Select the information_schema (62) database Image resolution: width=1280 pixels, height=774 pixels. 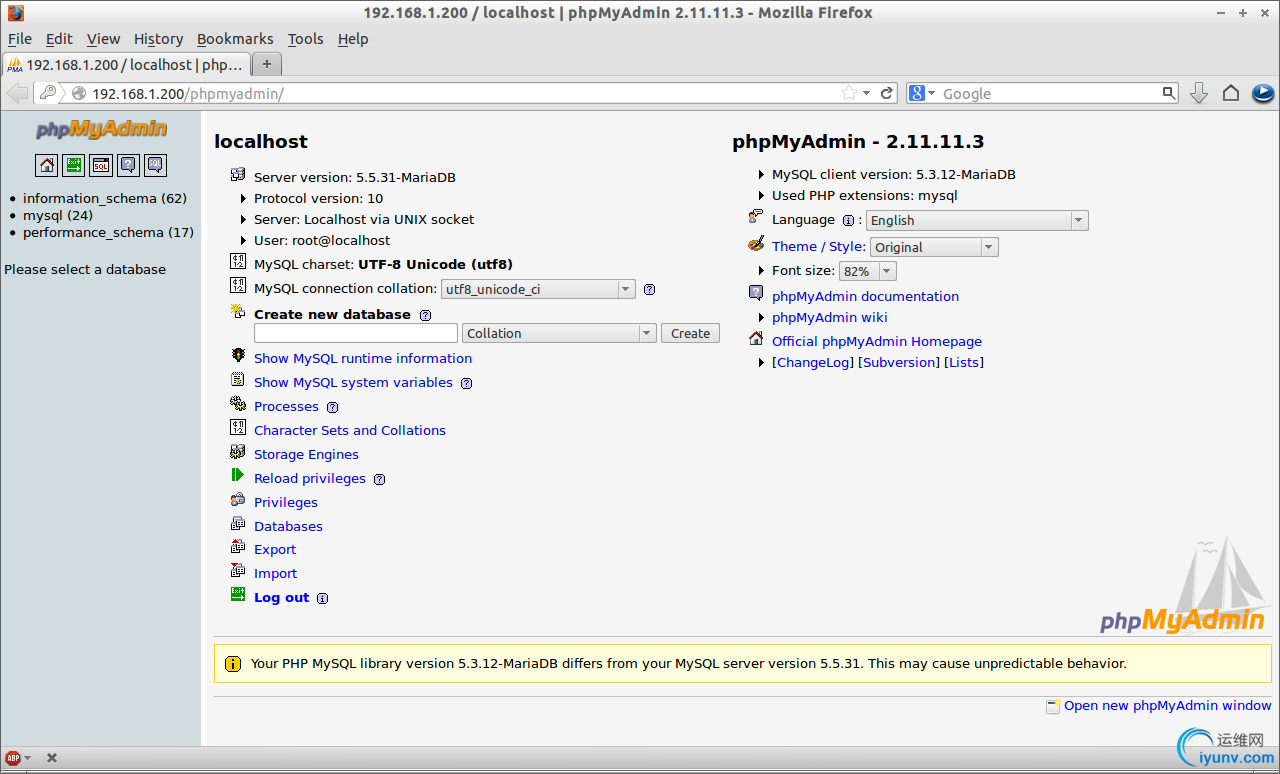tap(105, 198)
